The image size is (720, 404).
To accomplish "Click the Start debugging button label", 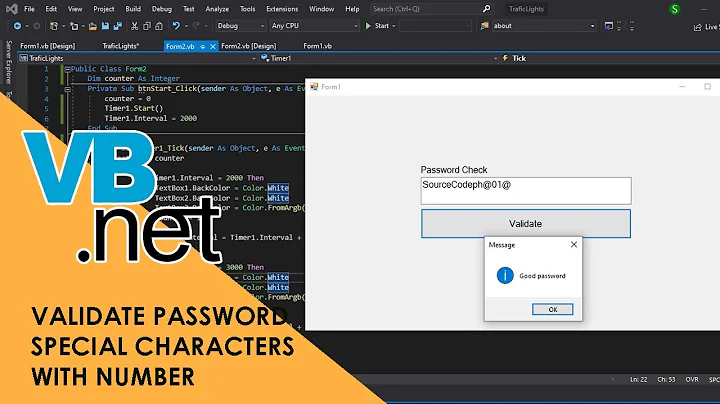I will pyautogui.click(x=382, y=26).
